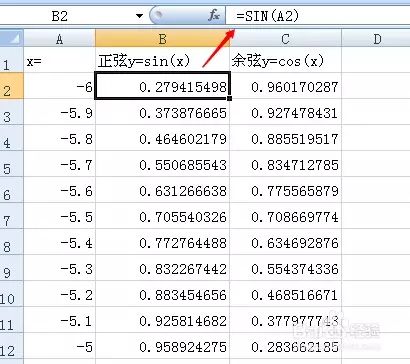
Task: Select row 9 header
Action: [11, 268]
